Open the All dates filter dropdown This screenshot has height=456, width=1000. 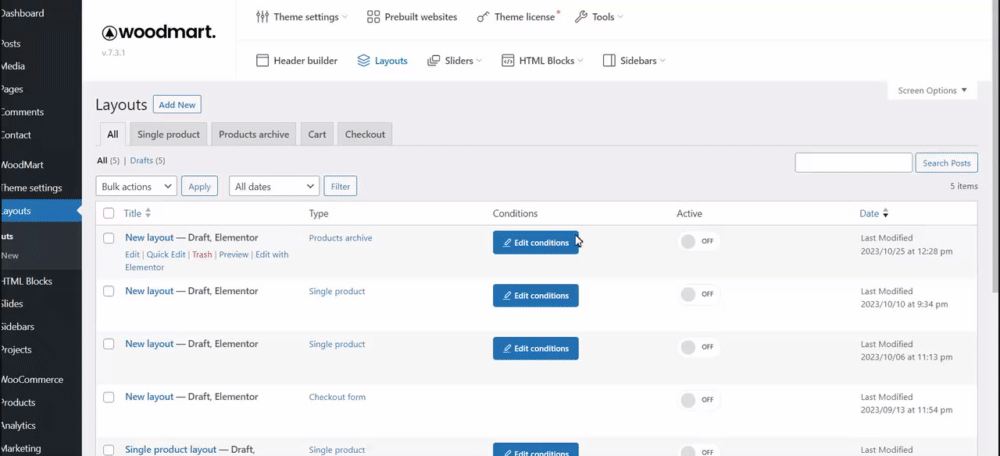pos(274,186)
